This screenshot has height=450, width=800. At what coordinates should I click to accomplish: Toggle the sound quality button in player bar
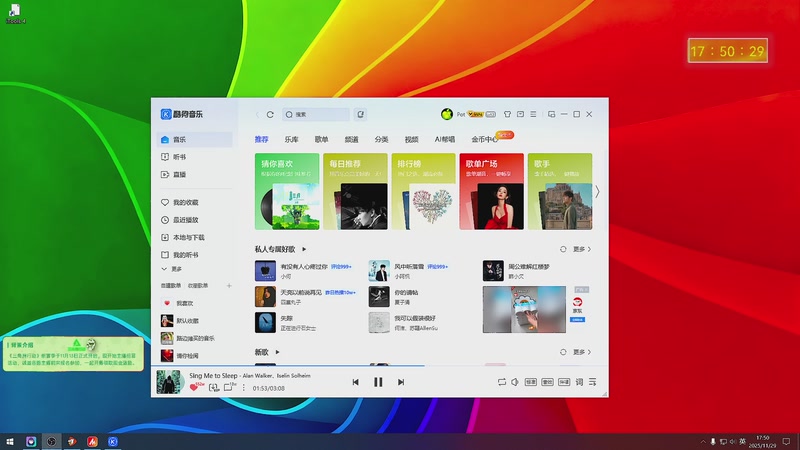pos(531,382)
